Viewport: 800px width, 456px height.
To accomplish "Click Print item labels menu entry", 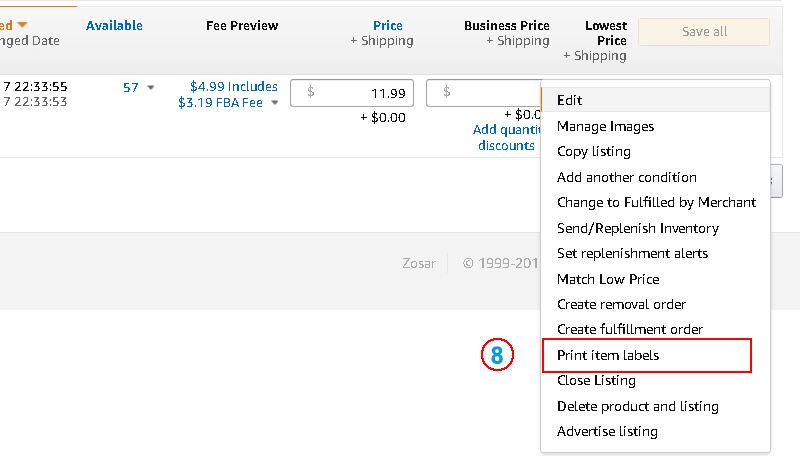I will [608, 355].
